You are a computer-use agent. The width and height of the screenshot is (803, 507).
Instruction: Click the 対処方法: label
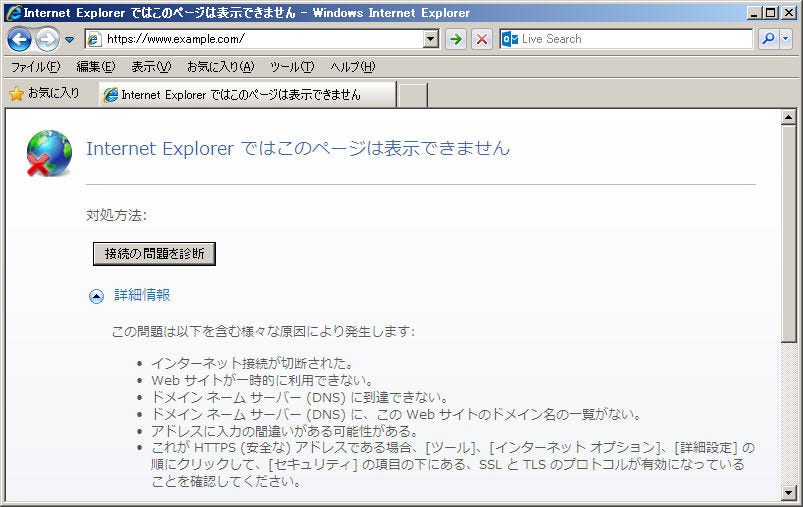116,215
